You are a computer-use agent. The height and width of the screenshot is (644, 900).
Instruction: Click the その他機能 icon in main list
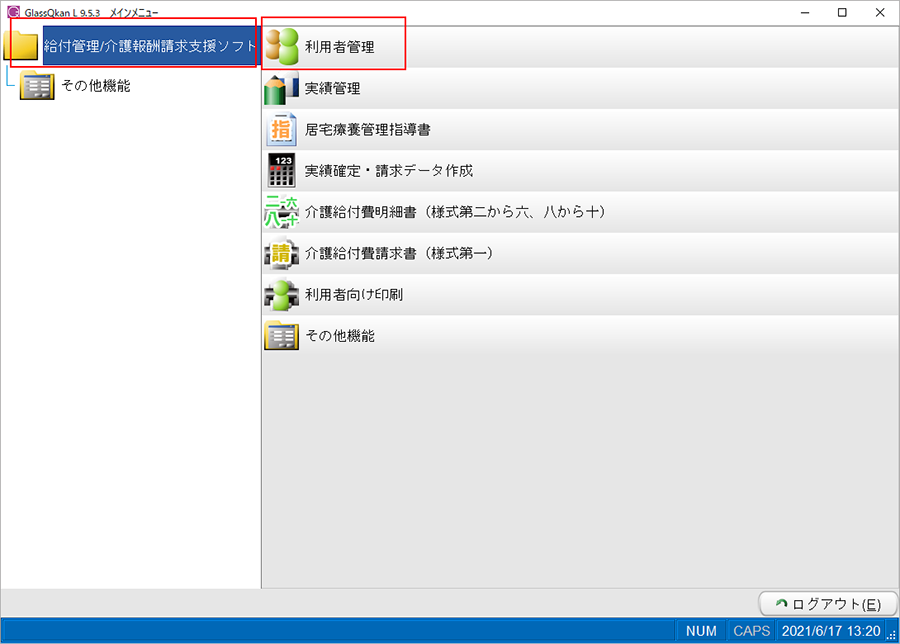(282, 336)
